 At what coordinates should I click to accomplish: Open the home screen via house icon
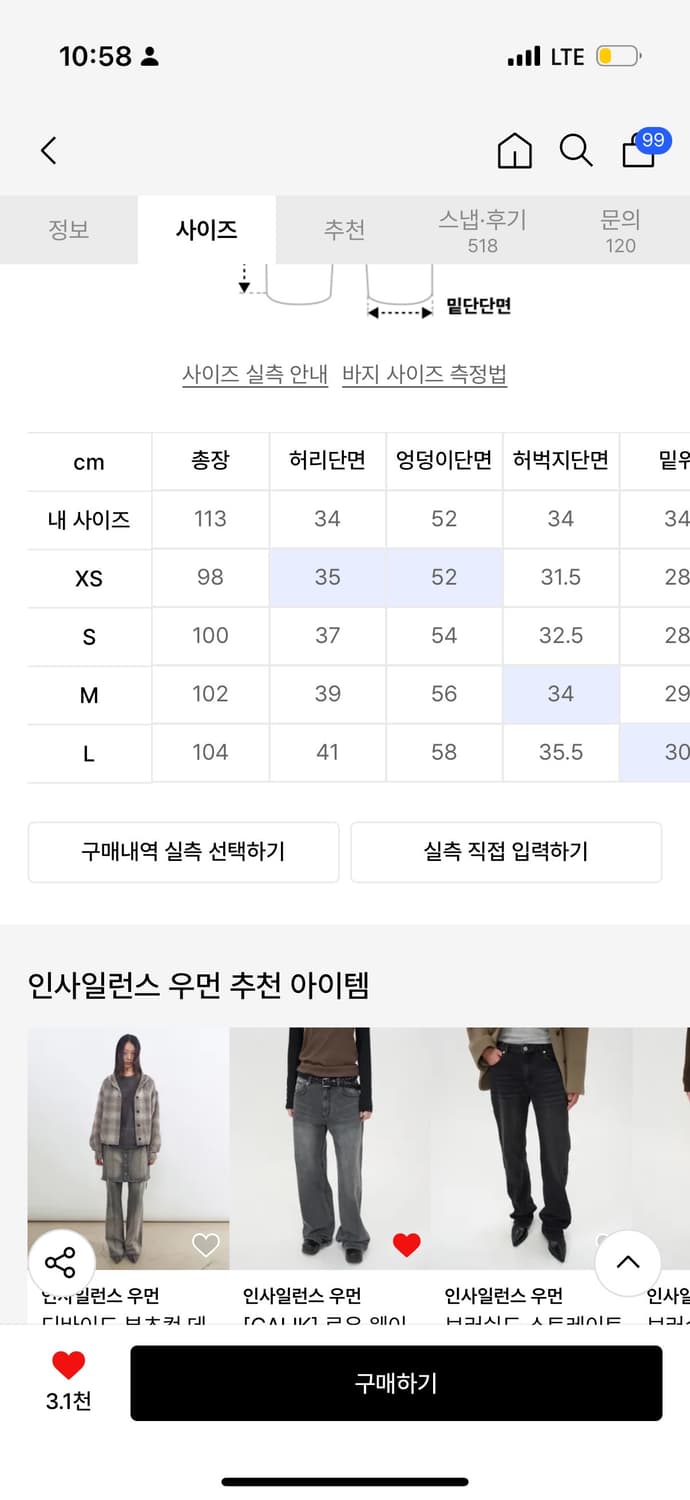pyautogui.click(x=513, y=151)
